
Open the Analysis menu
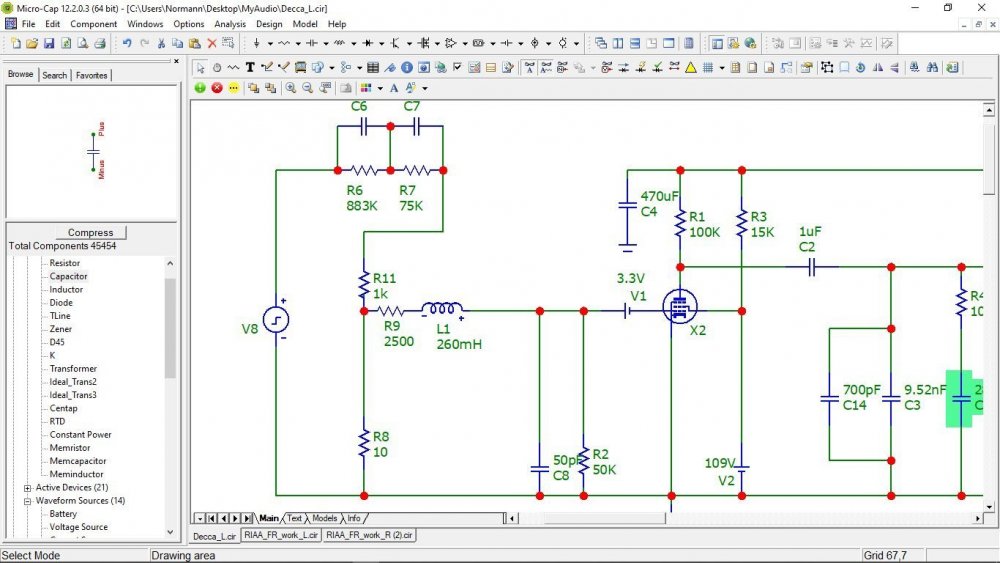coord(229,23)
